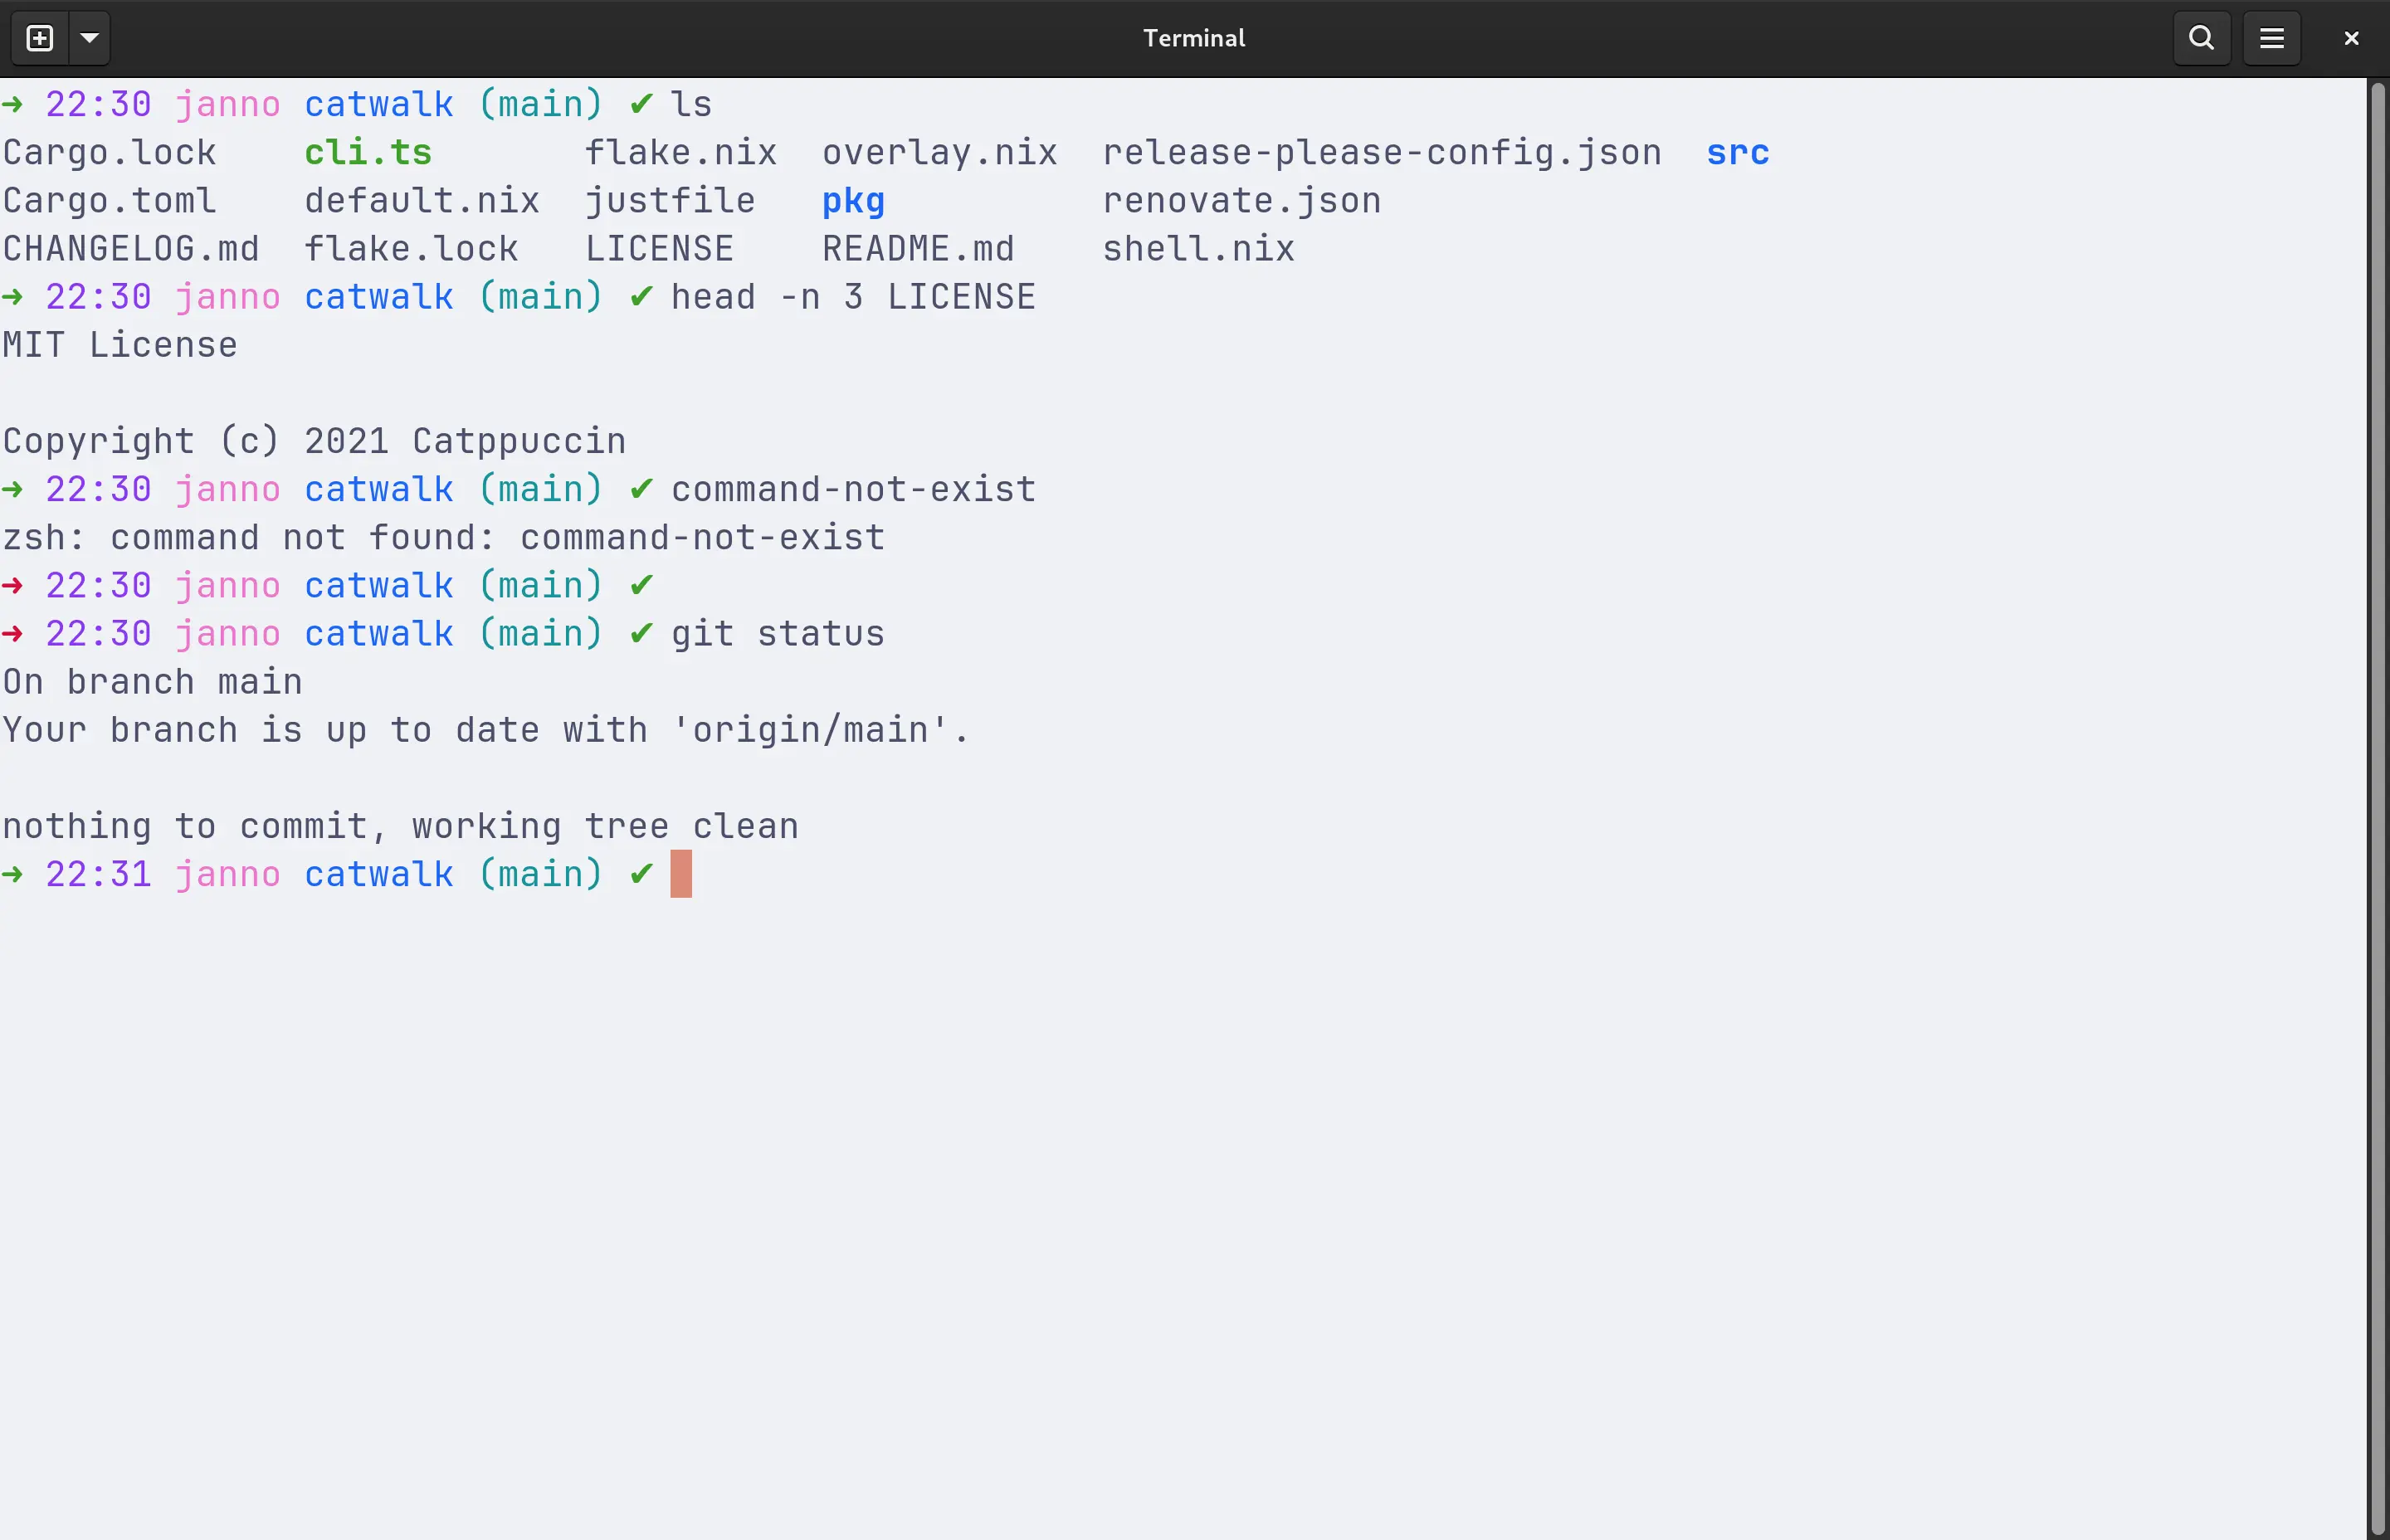Click the cli.ts file name

tap(367, 153)
